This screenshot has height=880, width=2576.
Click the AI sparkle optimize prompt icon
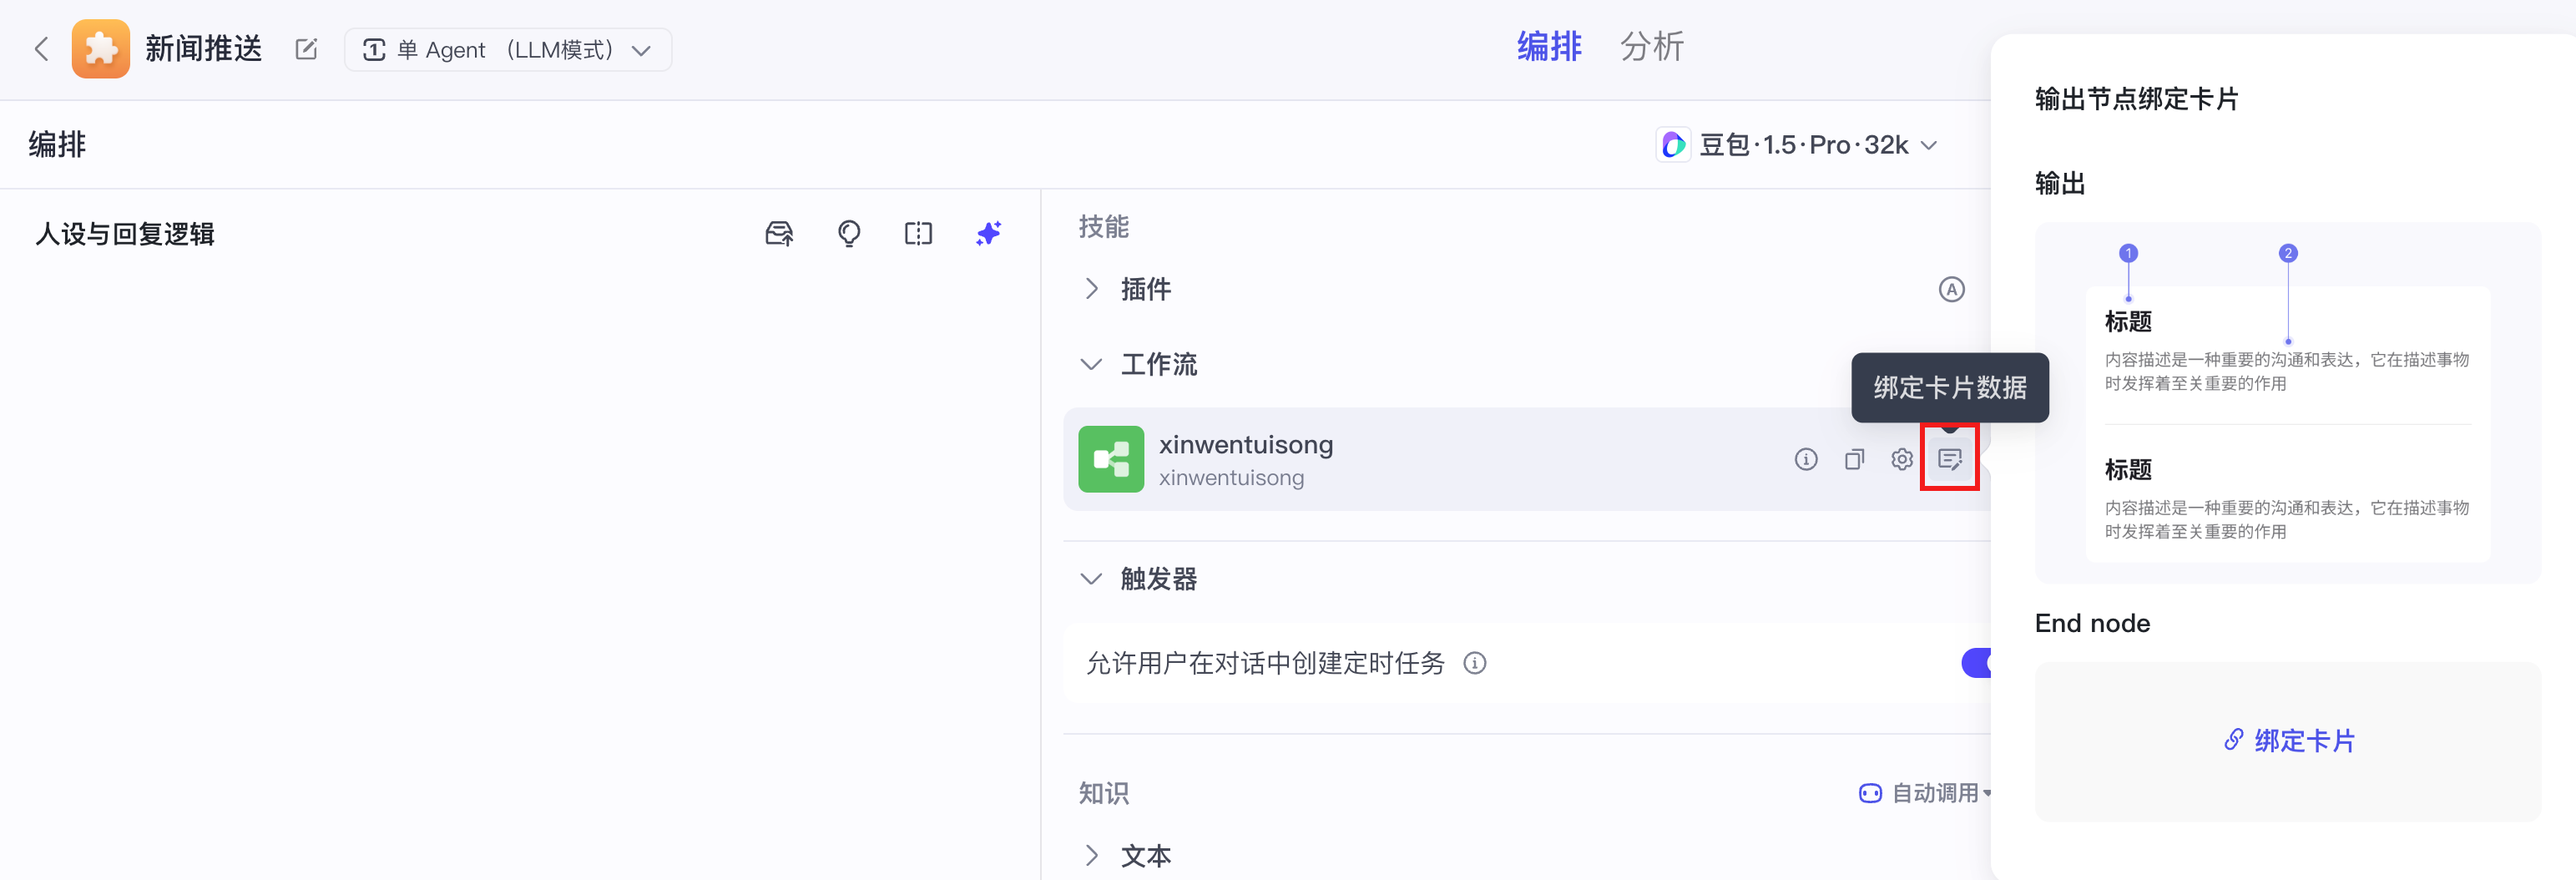[988, 233]
